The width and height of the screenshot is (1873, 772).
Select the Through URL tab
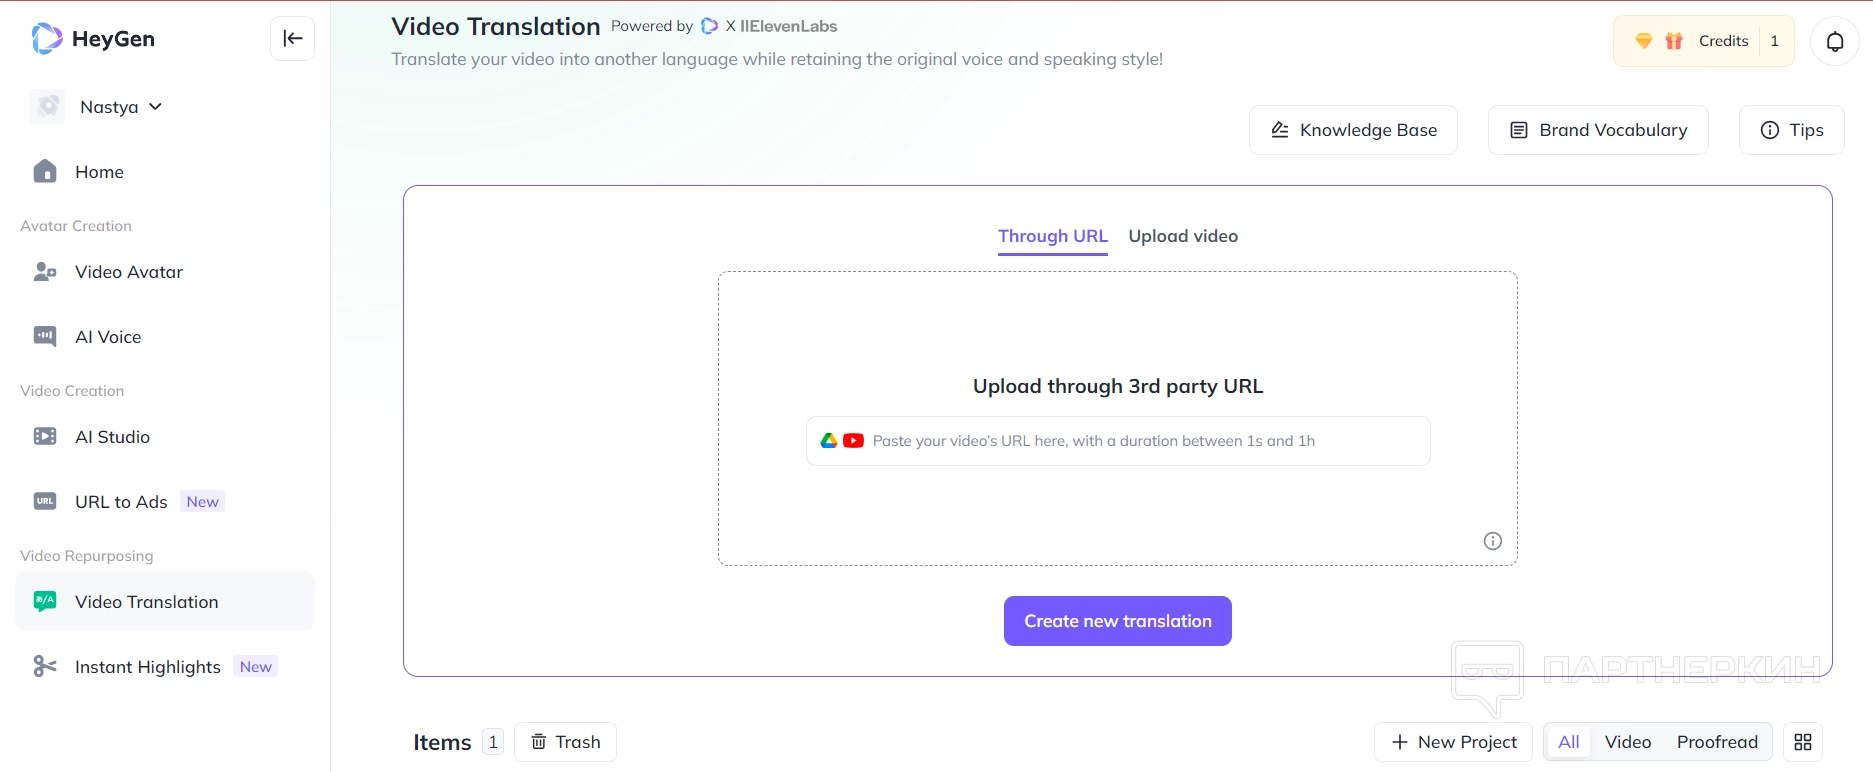[1052, 236]
